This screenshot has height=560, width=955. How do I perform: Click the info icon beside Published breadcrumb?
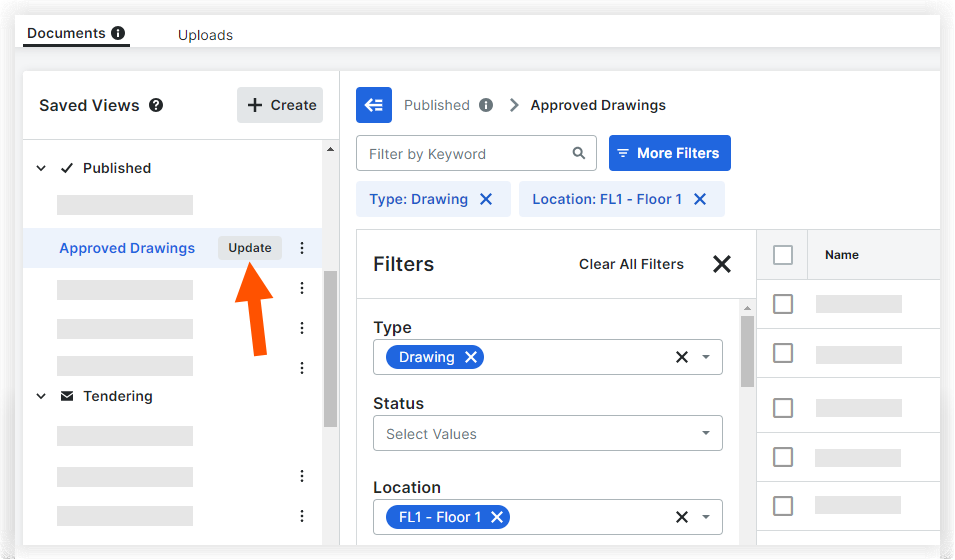(x=486, y=105)
